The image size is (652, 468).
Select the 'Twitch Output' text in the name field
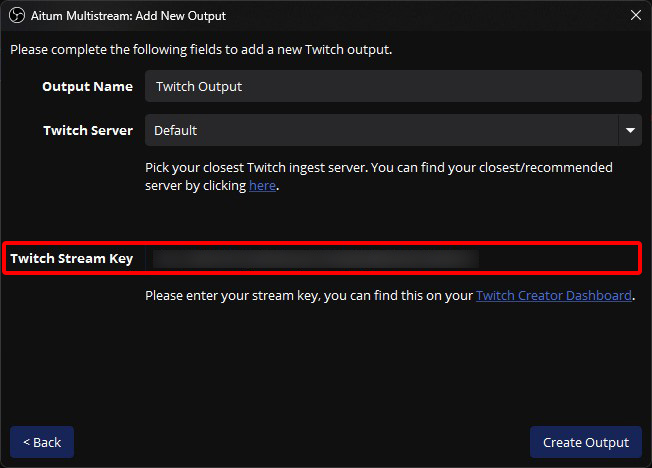click(x=199, y=86)
